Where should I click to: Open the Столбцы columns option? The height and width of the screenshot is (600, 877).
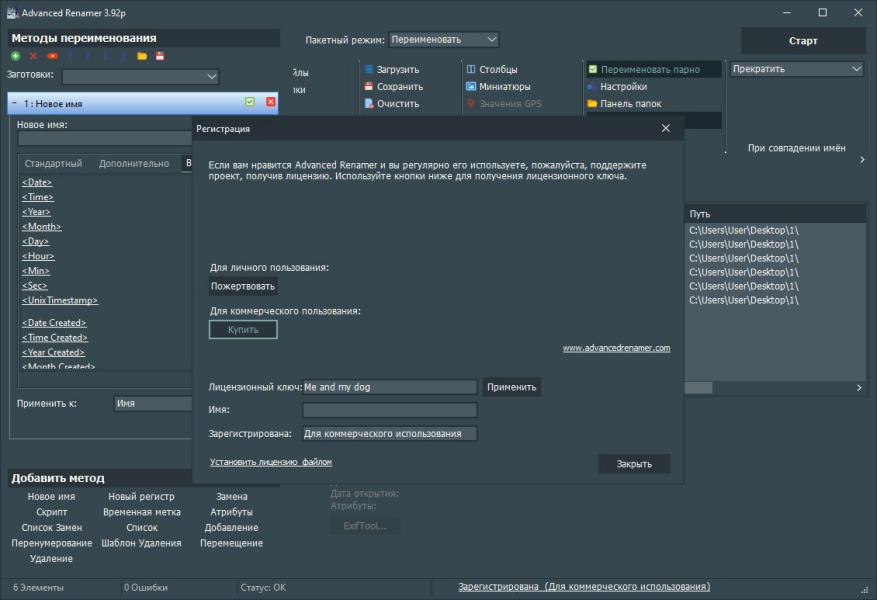[492, 69]
